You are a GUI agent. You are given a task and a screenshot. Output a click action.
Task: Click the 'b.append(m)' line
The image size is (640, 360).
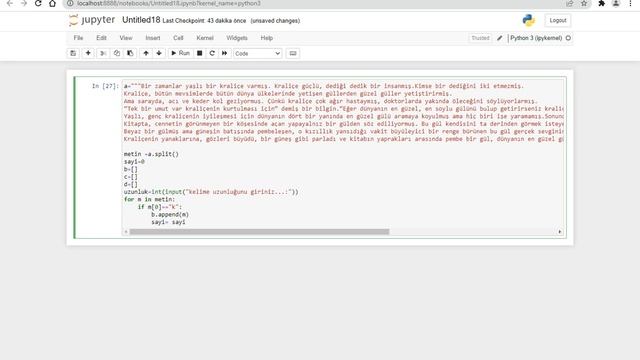[170, 214]
